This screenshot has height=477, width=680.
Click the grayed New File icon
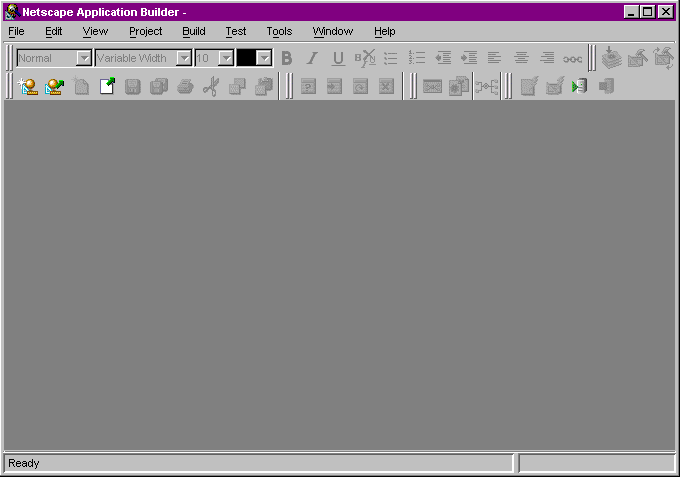click(81, 86)
